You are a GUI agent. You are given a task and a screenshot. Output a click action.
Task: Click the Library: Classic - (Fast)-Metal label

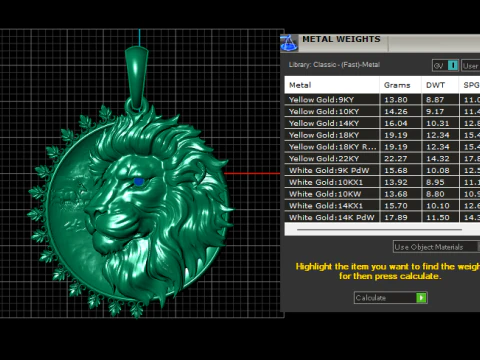334,65
